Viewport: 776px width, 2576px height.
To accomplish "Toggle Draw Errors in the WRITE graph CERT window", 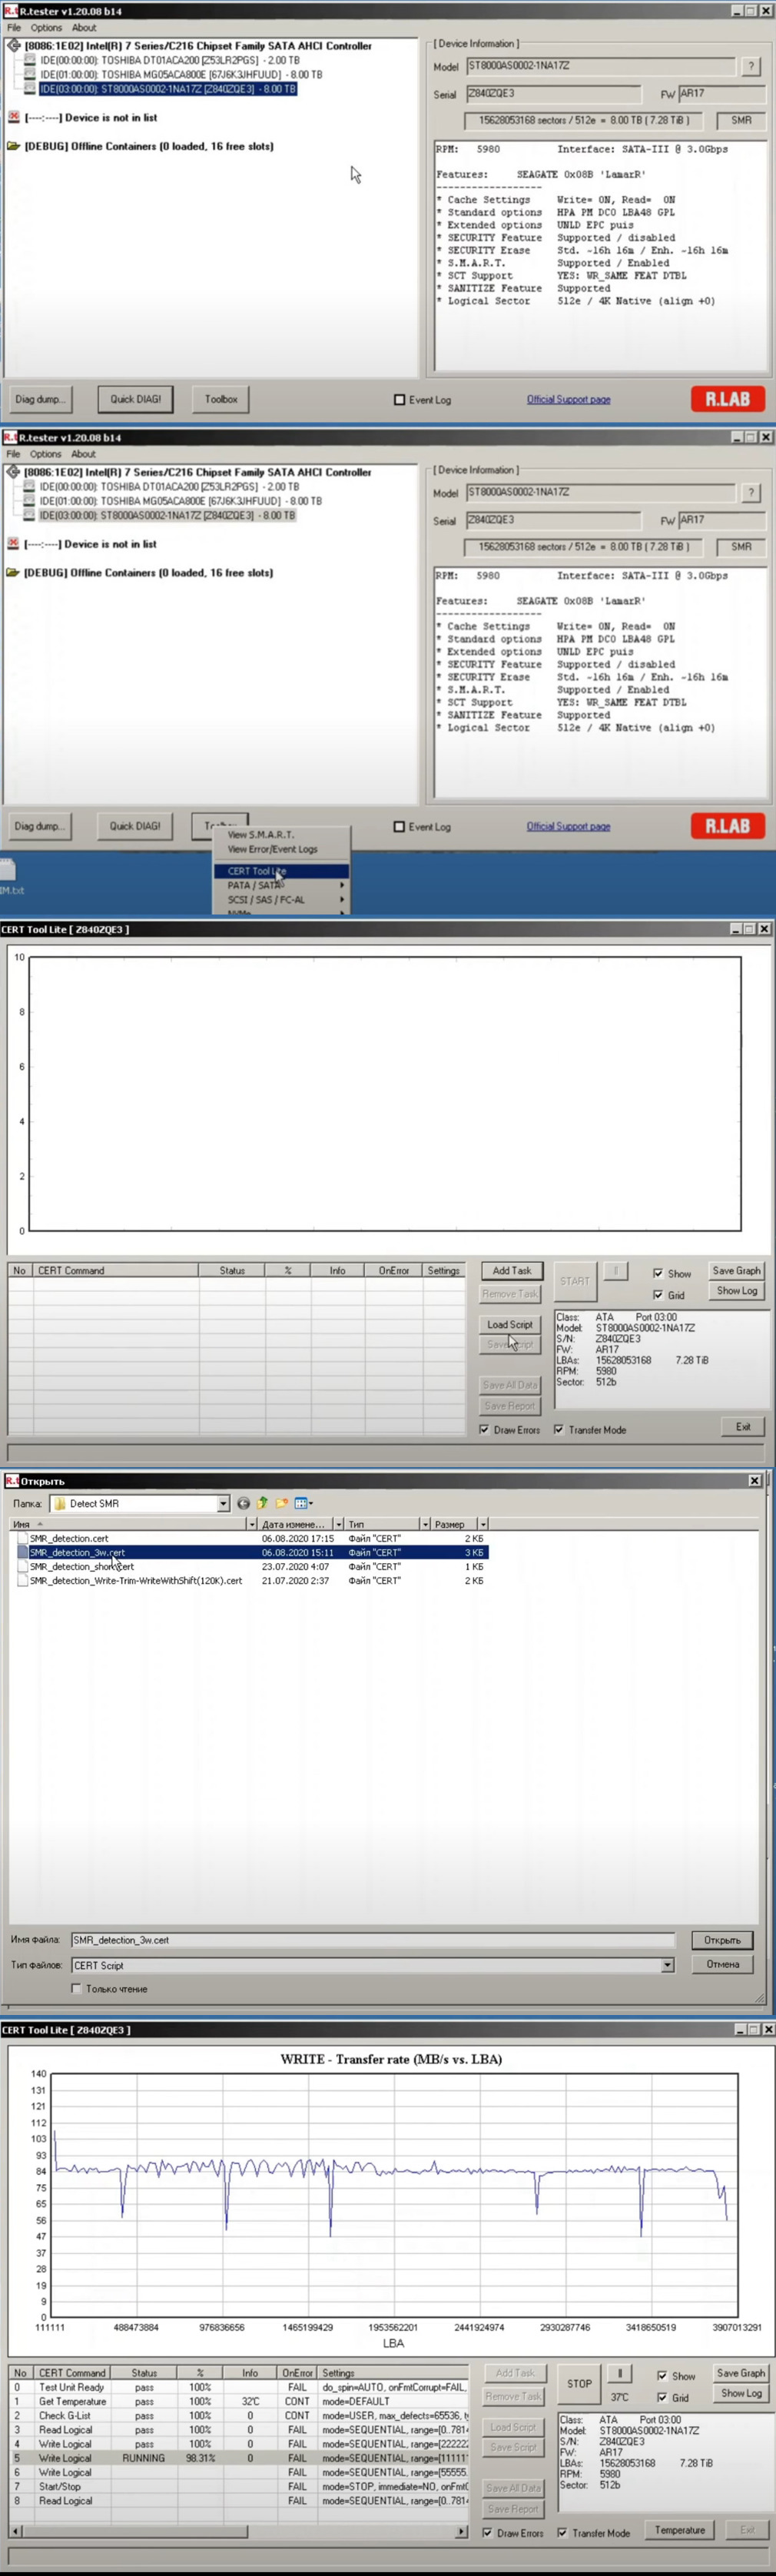I will 488,2533.
